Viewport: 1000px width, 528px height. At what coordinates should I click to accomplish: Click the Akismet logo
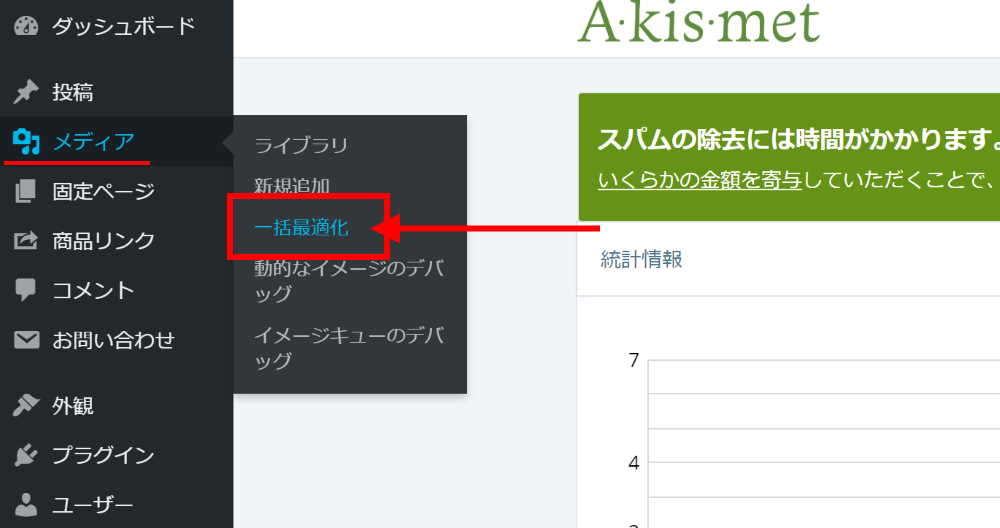tap(698, 22)
